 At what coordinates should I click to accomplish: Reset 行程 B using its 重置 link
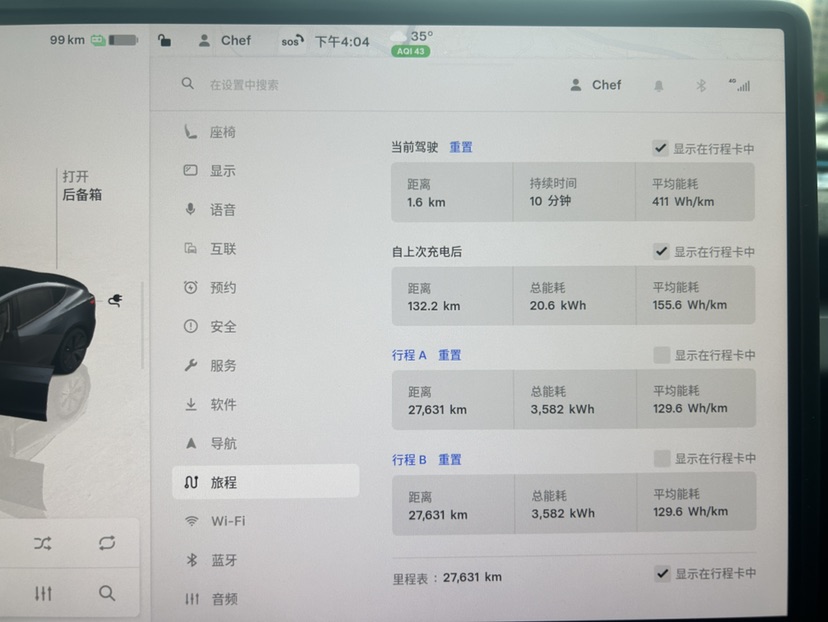coord(450,460)
